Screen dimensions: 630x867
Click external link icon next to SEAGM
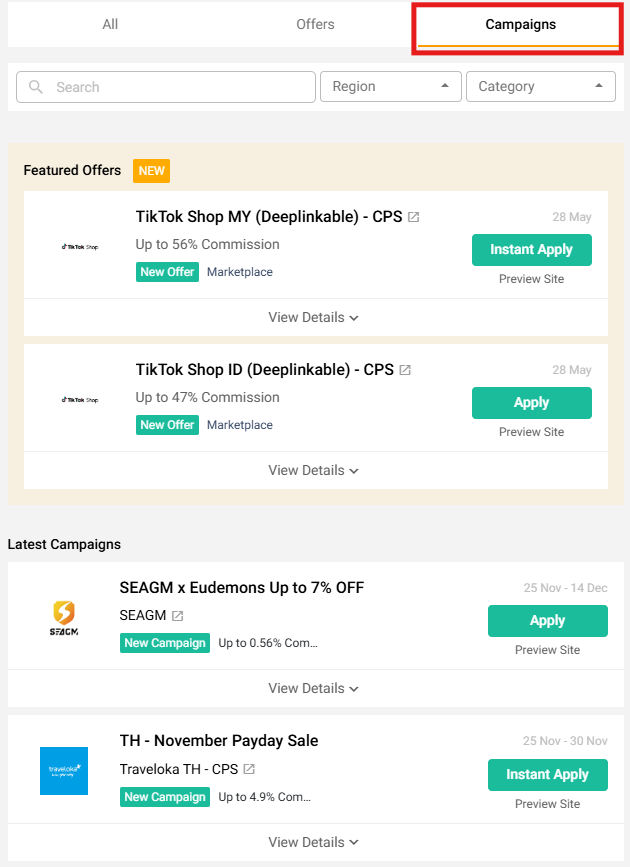(x=177, y=616)
